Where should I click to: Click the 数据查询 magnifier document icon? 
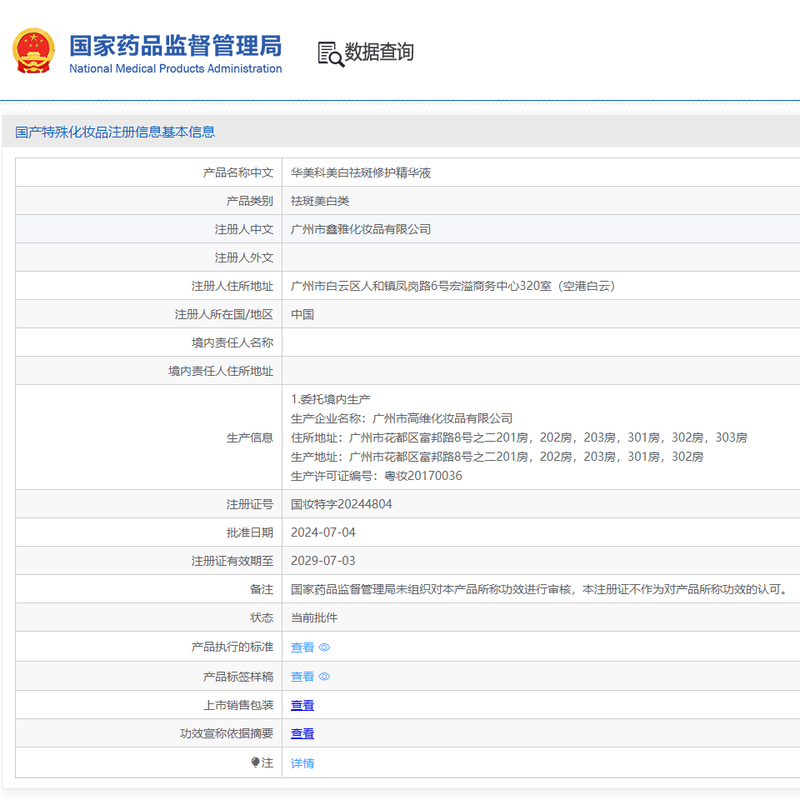tap(330, 53)
